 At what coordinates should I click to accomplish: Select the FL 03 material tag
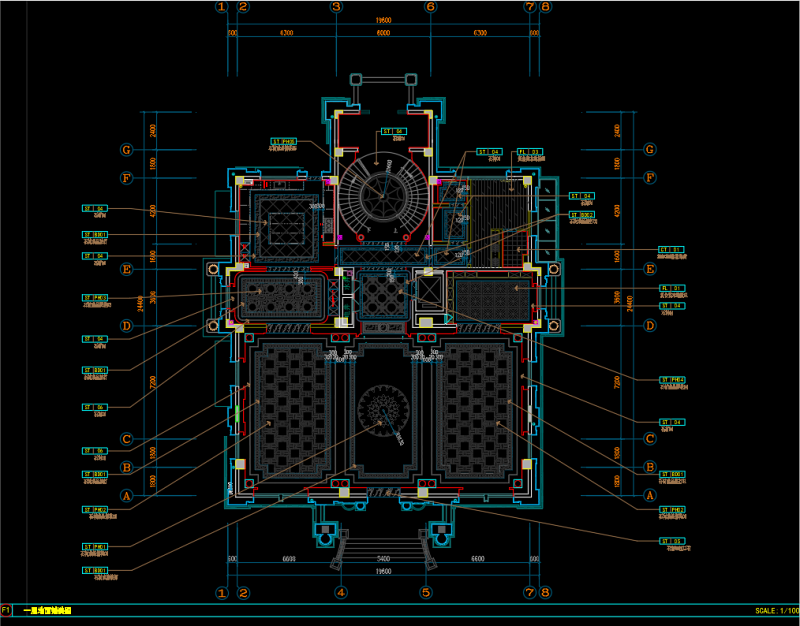[x=528, y=152]
